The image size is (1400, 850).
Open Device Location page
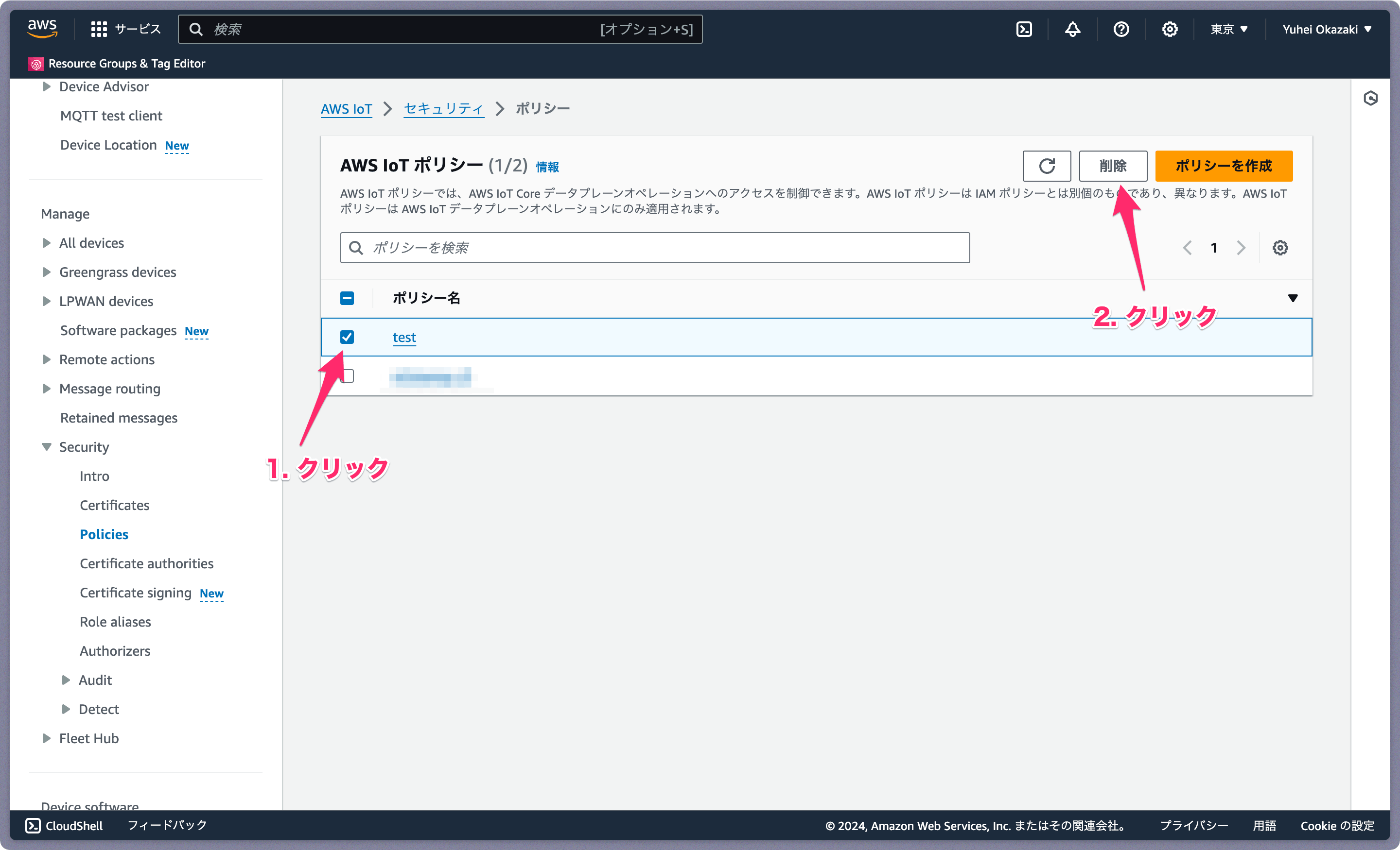108,145
